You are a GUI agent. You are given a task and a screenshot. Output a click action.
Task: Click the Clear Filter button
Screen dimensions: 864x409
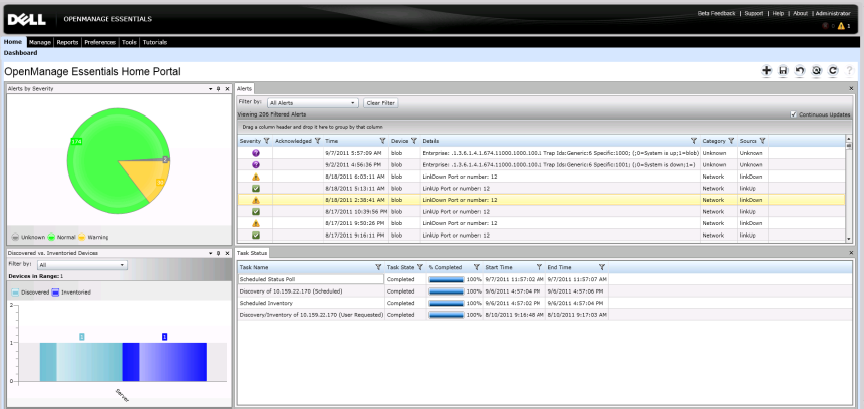[x=381, y=103]
